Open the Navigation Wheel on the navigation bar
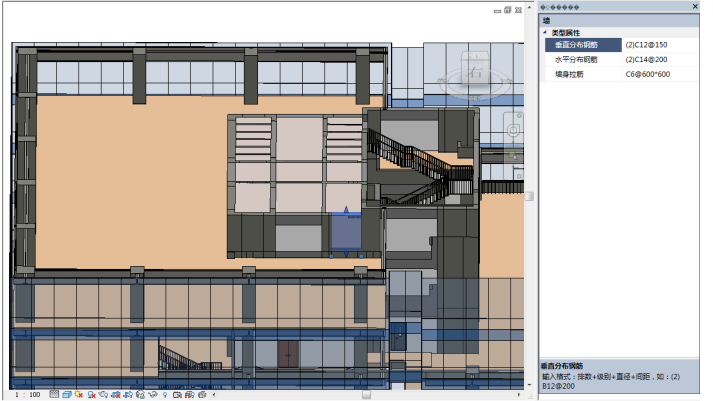This screenshot has width=713, height=401. click(x=513, y=130)
